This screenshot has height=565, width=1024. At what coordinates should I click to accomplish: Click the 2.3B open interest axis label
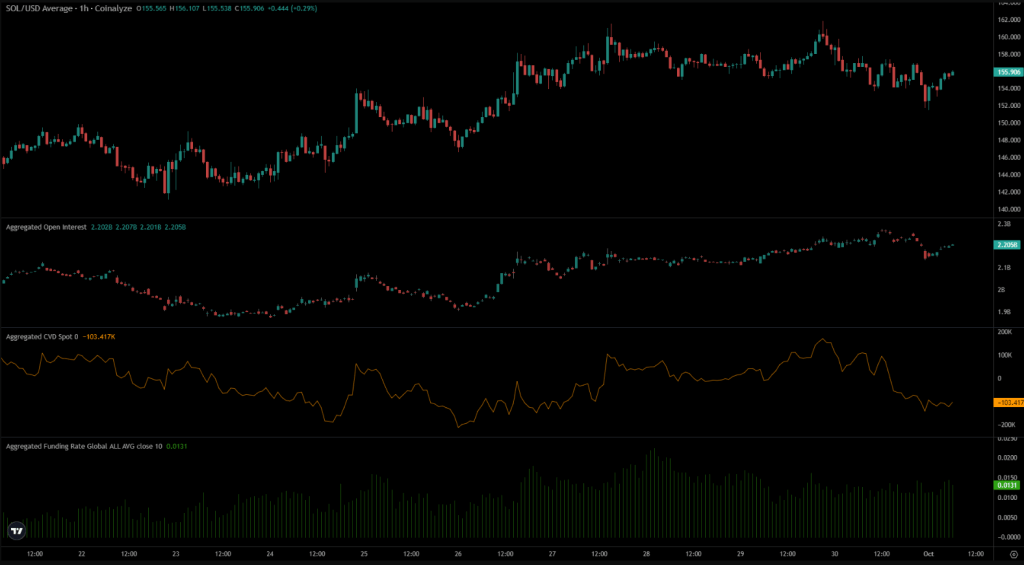[x=1004, y=224]
